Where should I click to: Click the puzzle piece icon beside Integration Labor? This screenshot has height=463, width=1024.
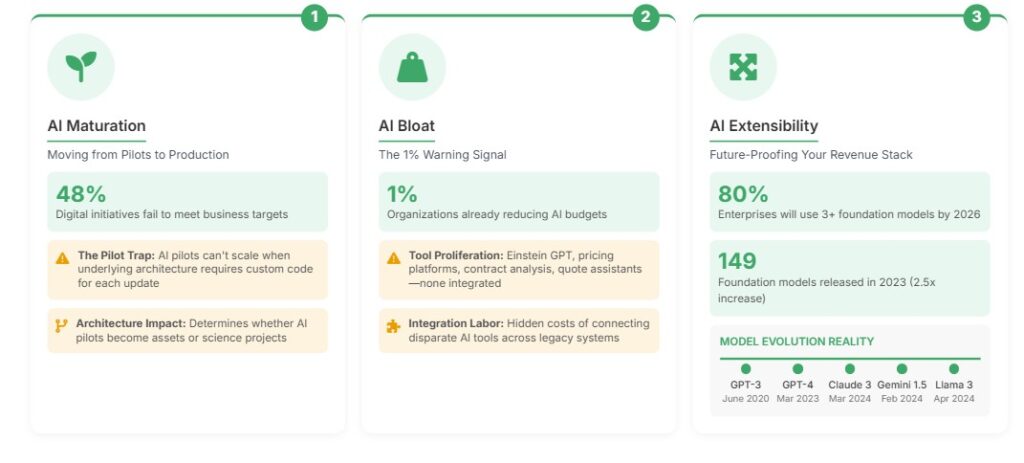click(393, 325)
